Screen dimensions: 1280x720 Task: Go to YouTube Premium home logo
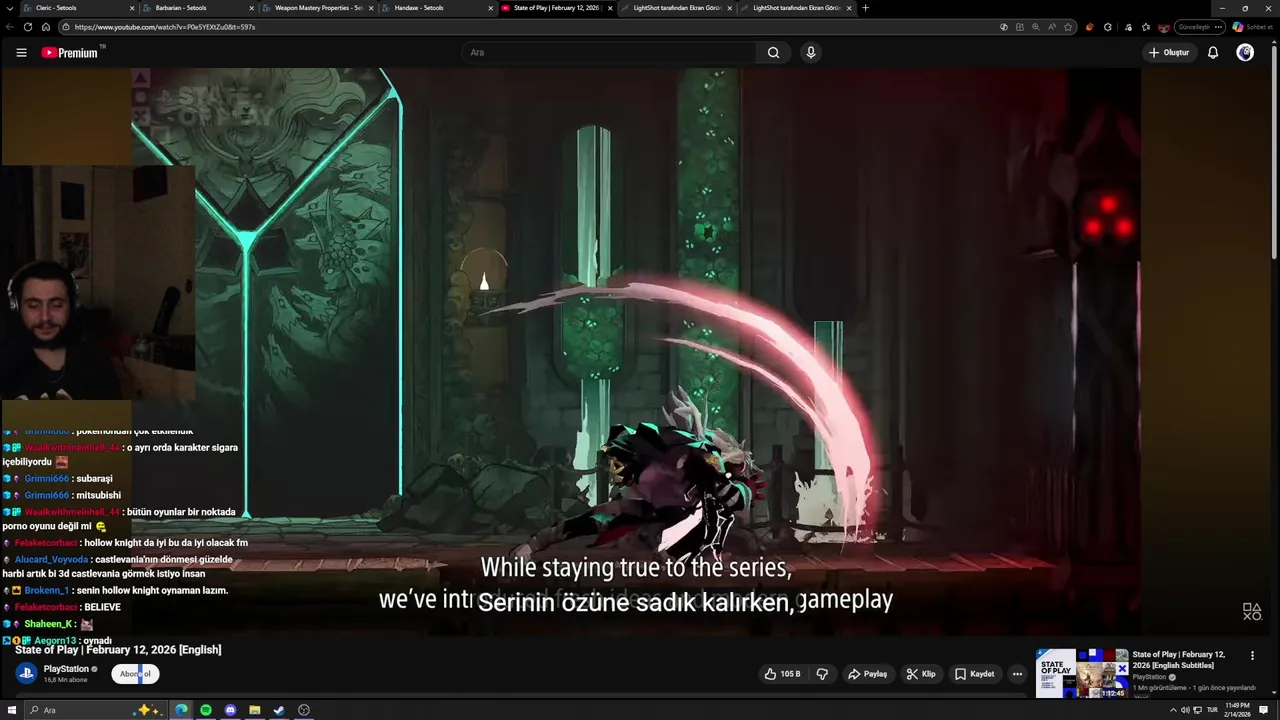click(70, 53)
